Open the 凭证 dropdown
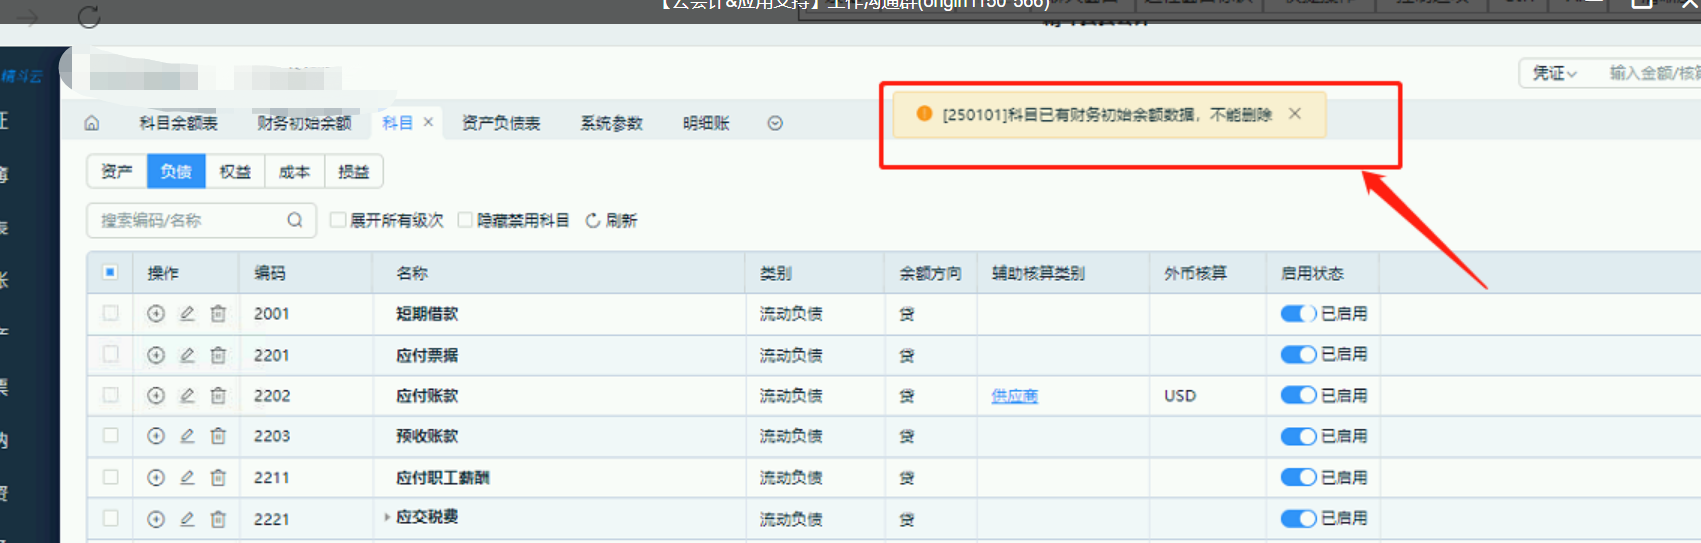The width and height of the screenshot is (1701, 543). pos(1554,73)
